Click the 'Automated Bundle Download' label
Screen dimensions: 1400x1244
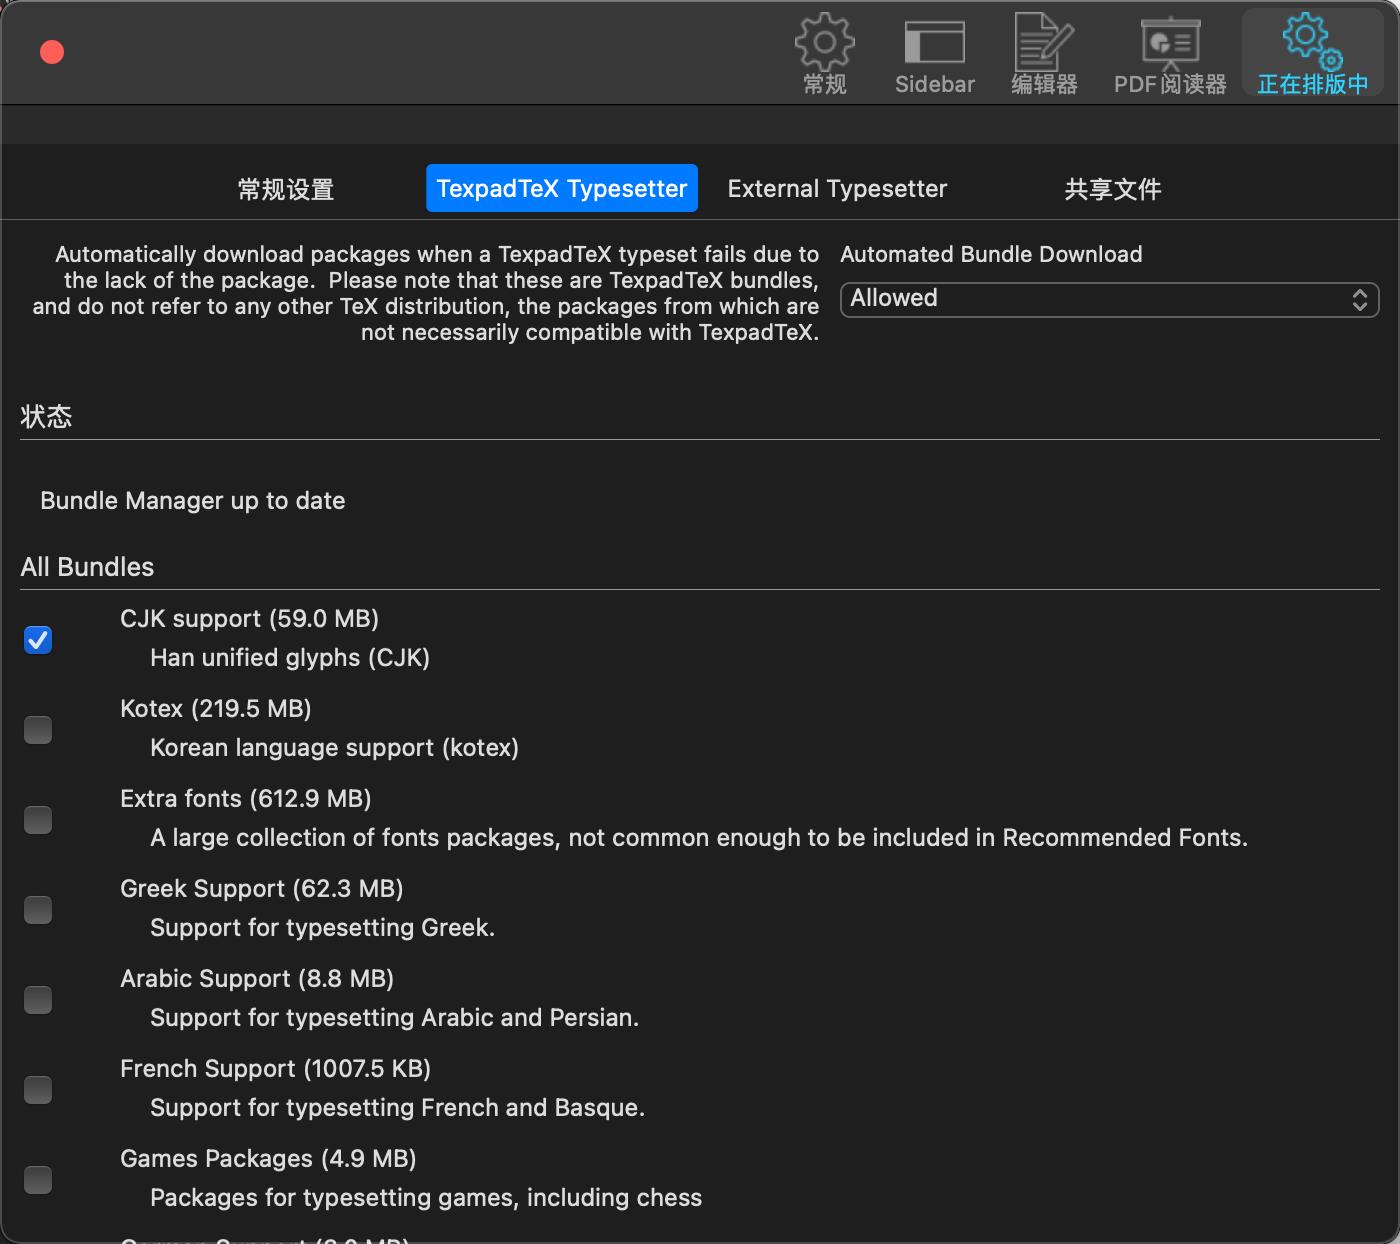pos(991,255)
